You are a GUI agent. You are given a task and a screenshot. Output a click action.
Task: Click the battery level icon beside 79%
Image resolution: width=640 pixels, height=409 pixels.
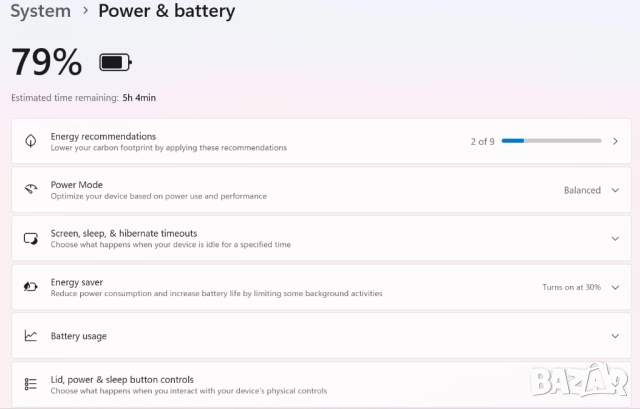(x=115, y=63)
